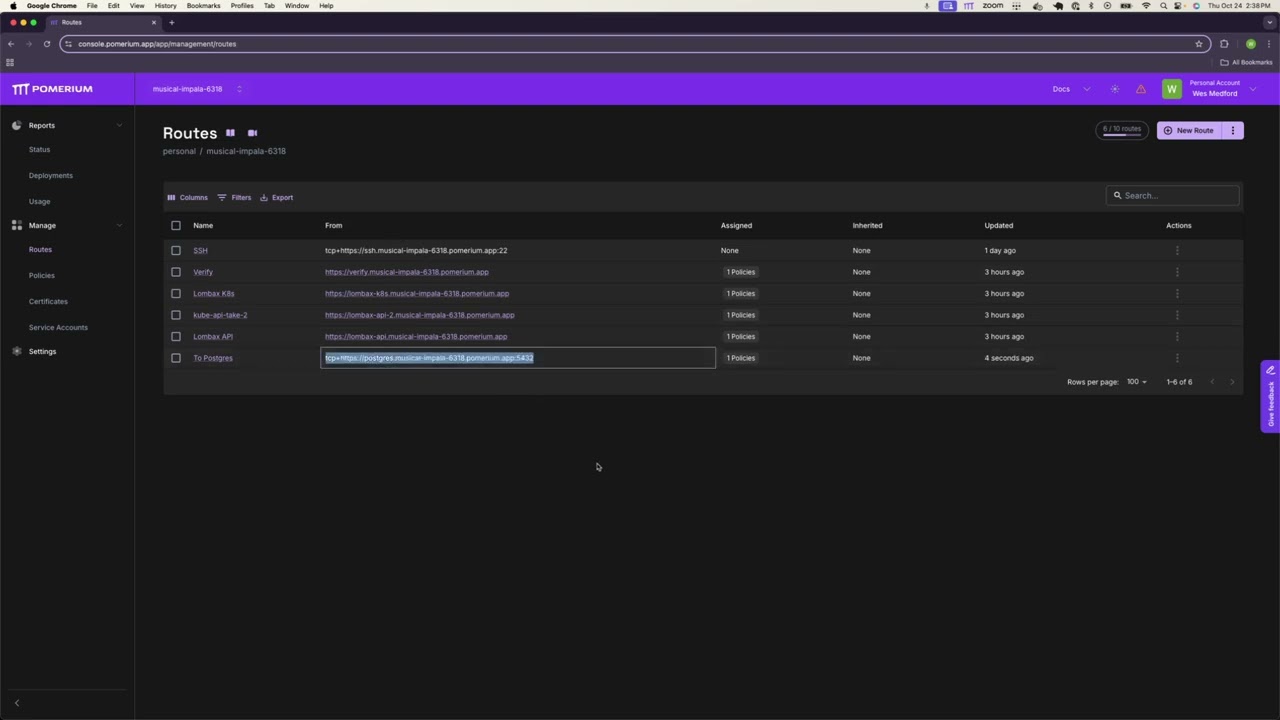Click 1 Policies for Lombax API row
The height and width of the screenshot is (720, 1280).
741,336
